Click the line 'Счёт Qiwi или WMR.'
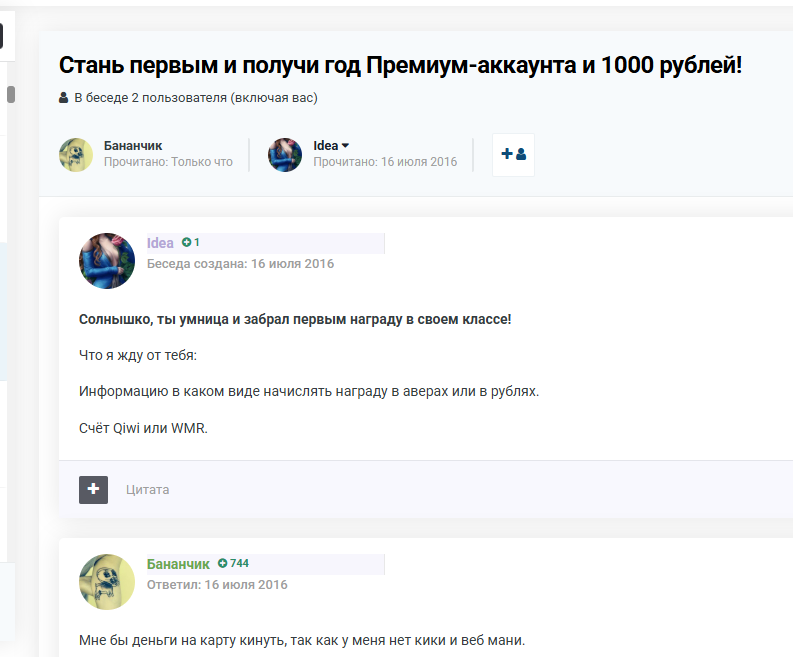Viewport: 793px width, 657px height. (143, 428)
